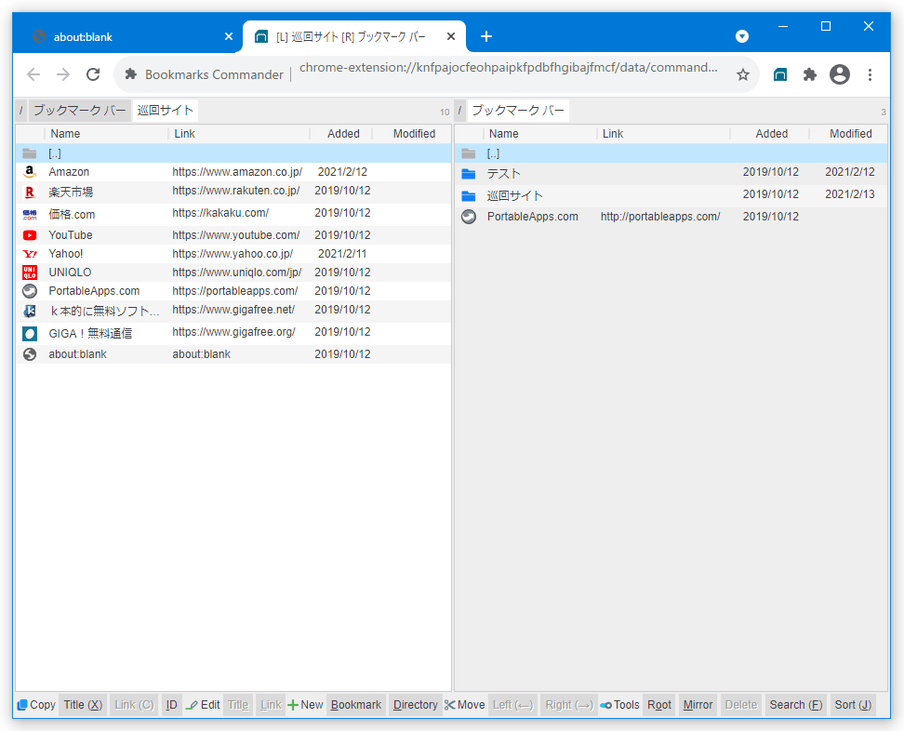Screen dimensions: 904x731
Task: Click root slash breadcrumb in left pane
Action: tap(21, 110)
